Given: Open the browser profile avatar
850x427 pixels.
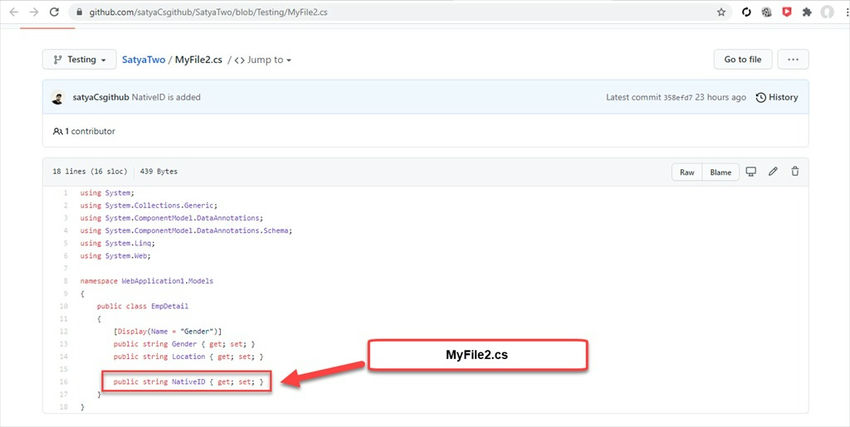Looking at the screenshot, I should point(827,12).
